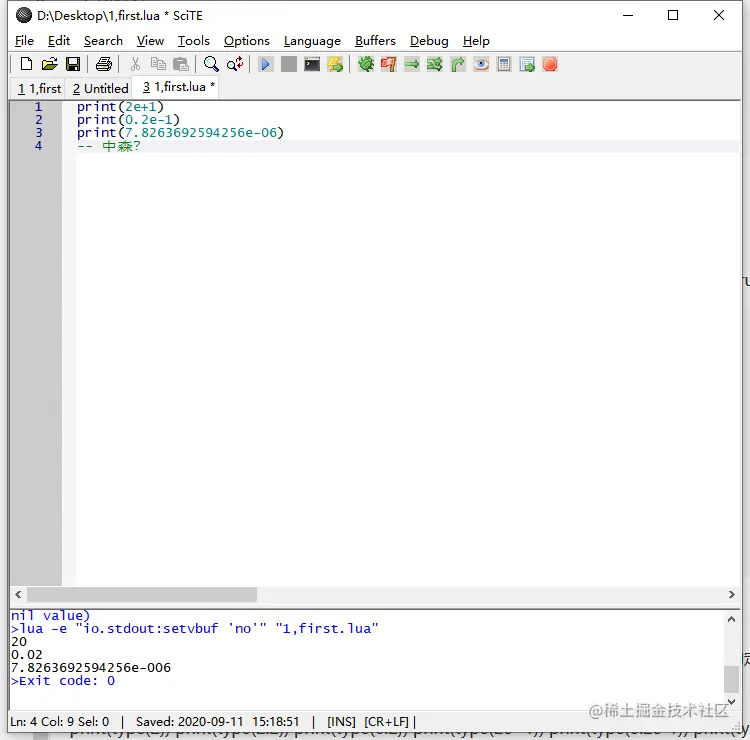This screenshot has width=750, height=740.
Task: Click the lua command line in output
Action: [x=195, y=629]
